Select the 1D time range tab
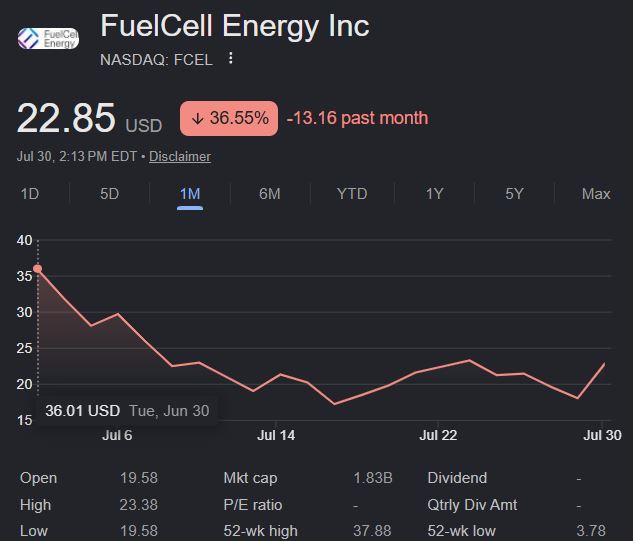Screen dimensions: 633x541 30,194
